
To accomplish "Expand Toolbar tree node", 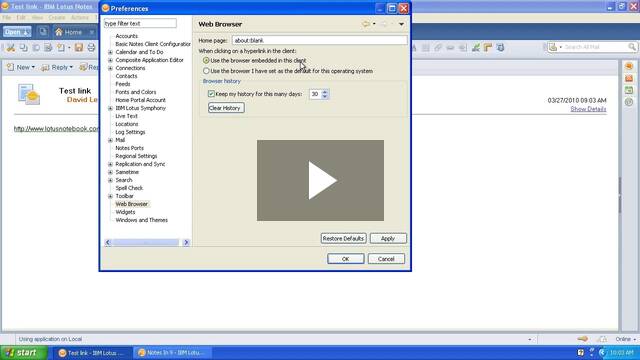I will pyautogui.click(x=110, y=196).
